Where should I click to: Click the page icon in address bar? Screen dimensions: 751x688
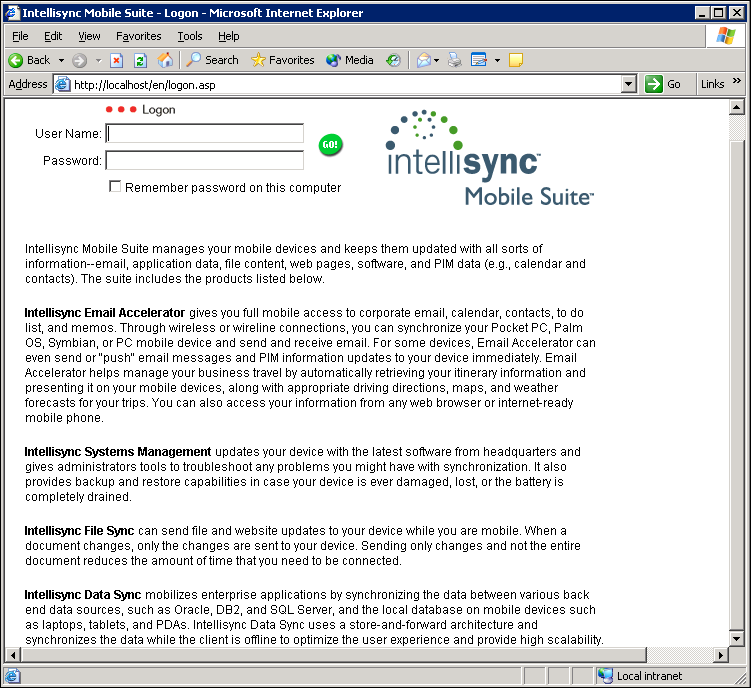point(63,84)
